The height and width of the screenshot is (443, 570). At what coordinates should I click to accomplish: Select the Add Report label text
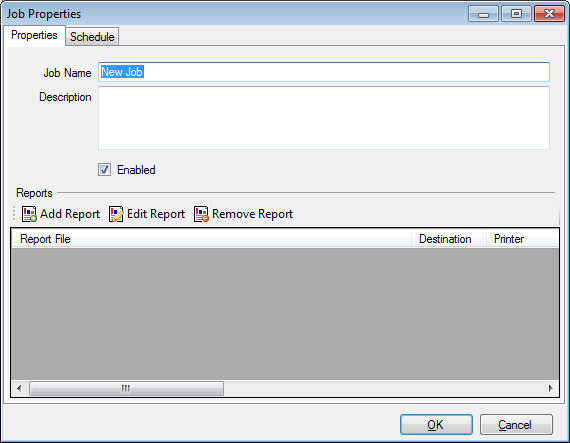70,214
